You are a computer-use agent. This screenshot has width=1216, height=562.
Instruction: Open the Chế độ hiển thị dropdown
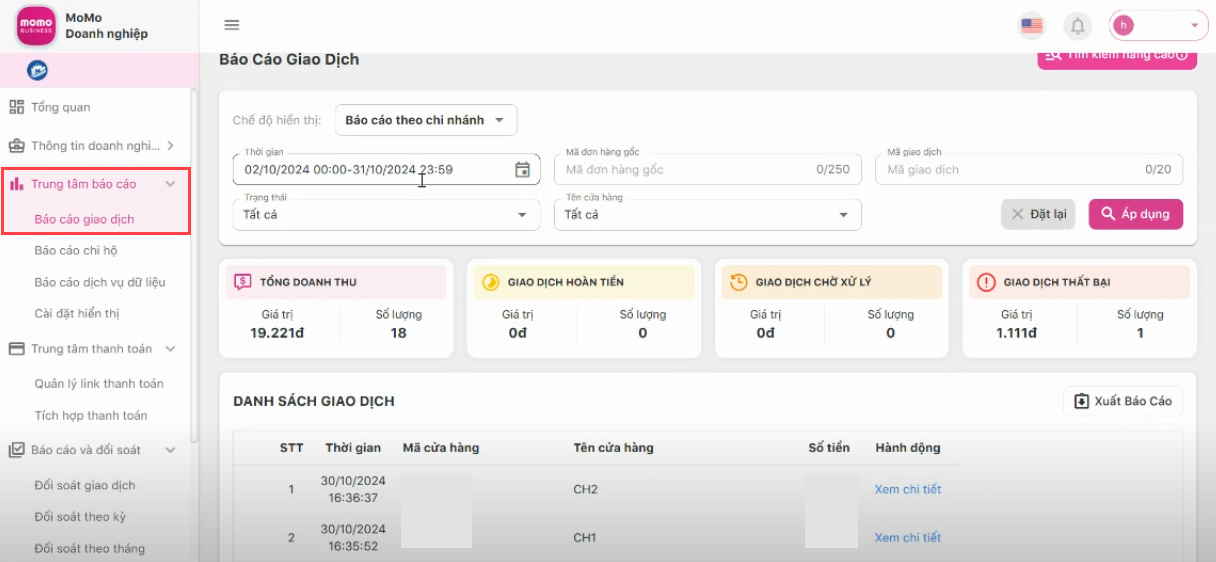(426, 120)
